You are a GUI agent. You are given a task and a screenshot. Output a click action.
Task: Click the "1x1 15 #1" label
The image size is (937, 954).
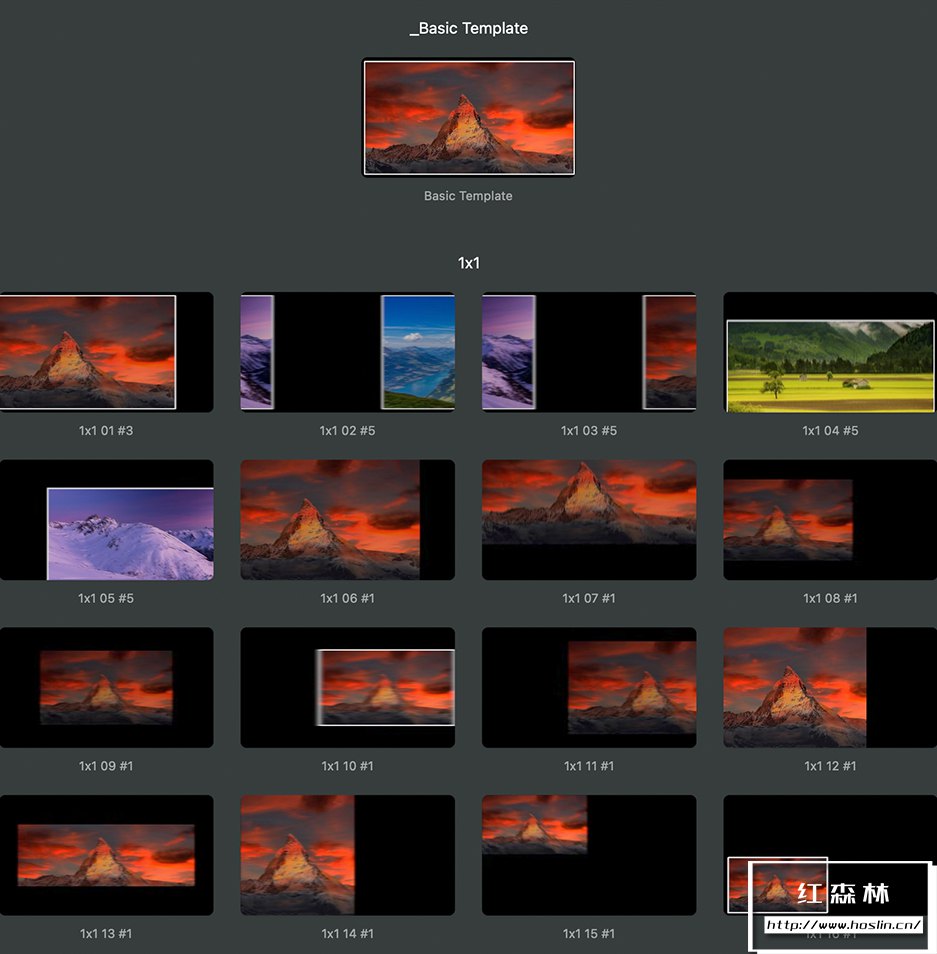589,933
